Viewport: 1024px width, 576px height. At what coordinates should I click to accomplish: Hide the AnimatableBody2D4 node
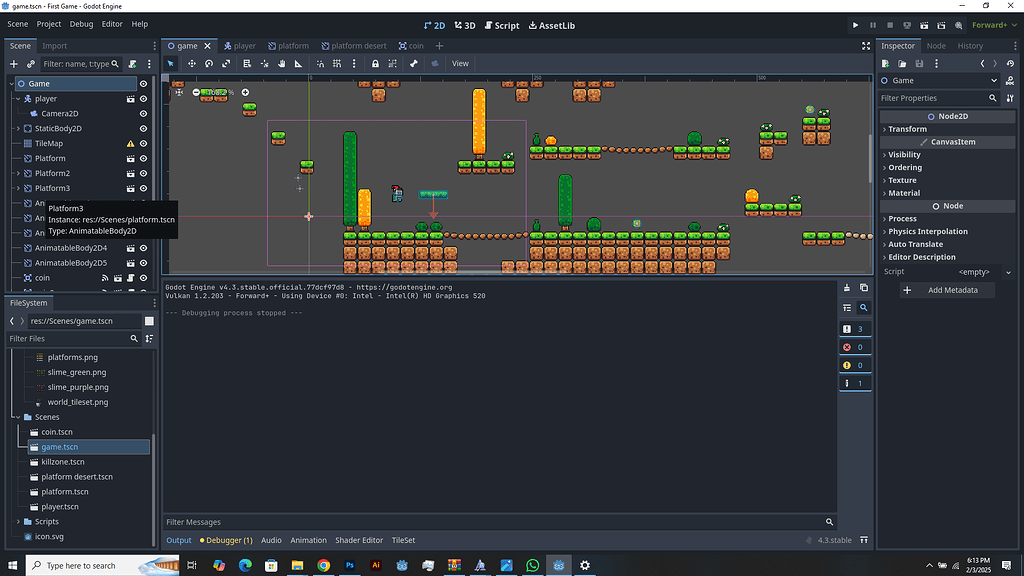(x=144, y=248)
